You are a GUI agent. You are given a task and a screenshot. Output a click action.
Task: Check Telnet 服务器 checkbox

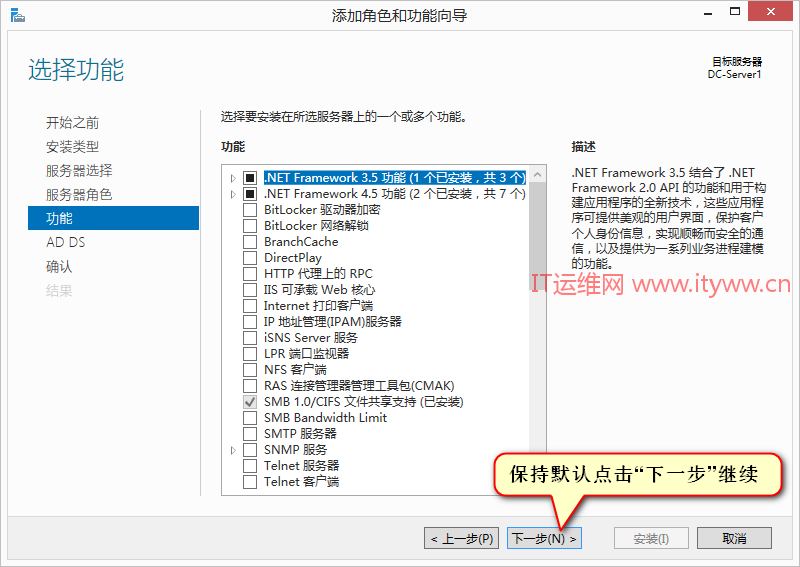tap(250, 466)
